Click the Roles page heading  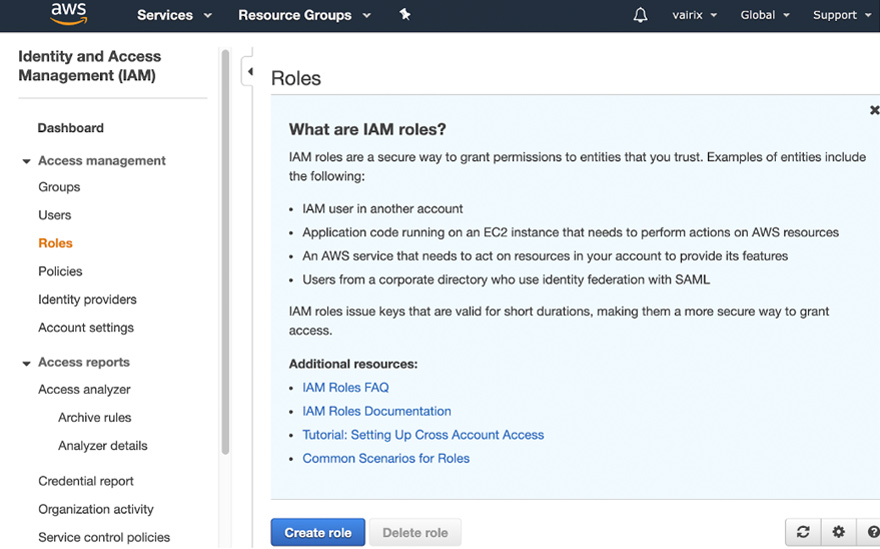point(296,78)
